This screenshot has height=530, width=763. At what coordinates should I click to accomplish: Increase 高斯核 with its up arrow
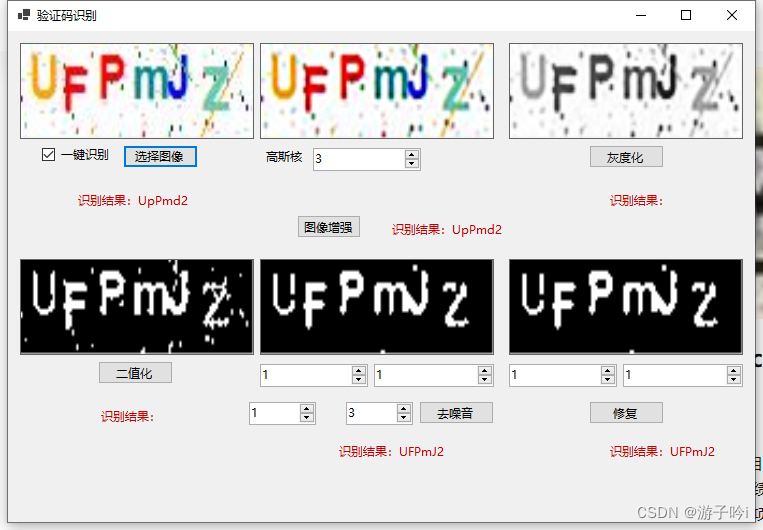click(412, 154)
